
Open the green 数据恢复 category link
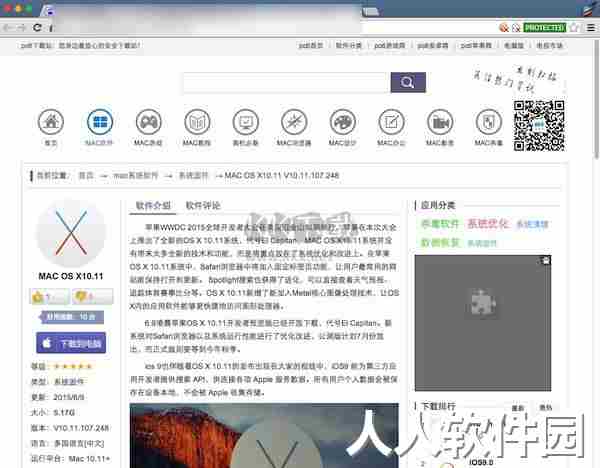[x=440, y=243]
